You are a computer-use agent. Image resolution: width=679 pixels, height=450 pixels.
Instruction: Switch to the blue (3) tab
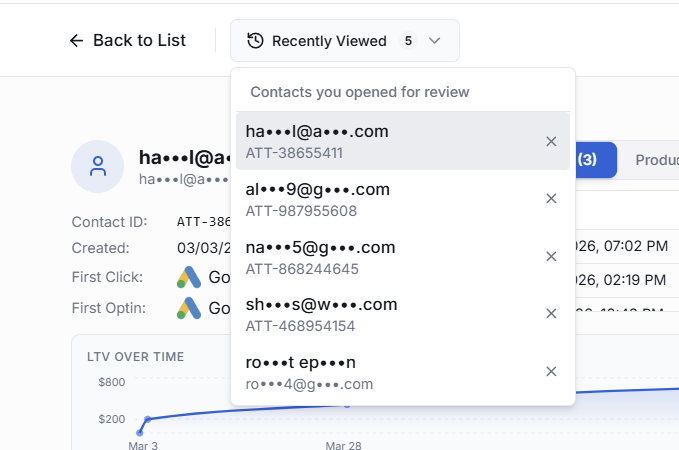(595, 160)
